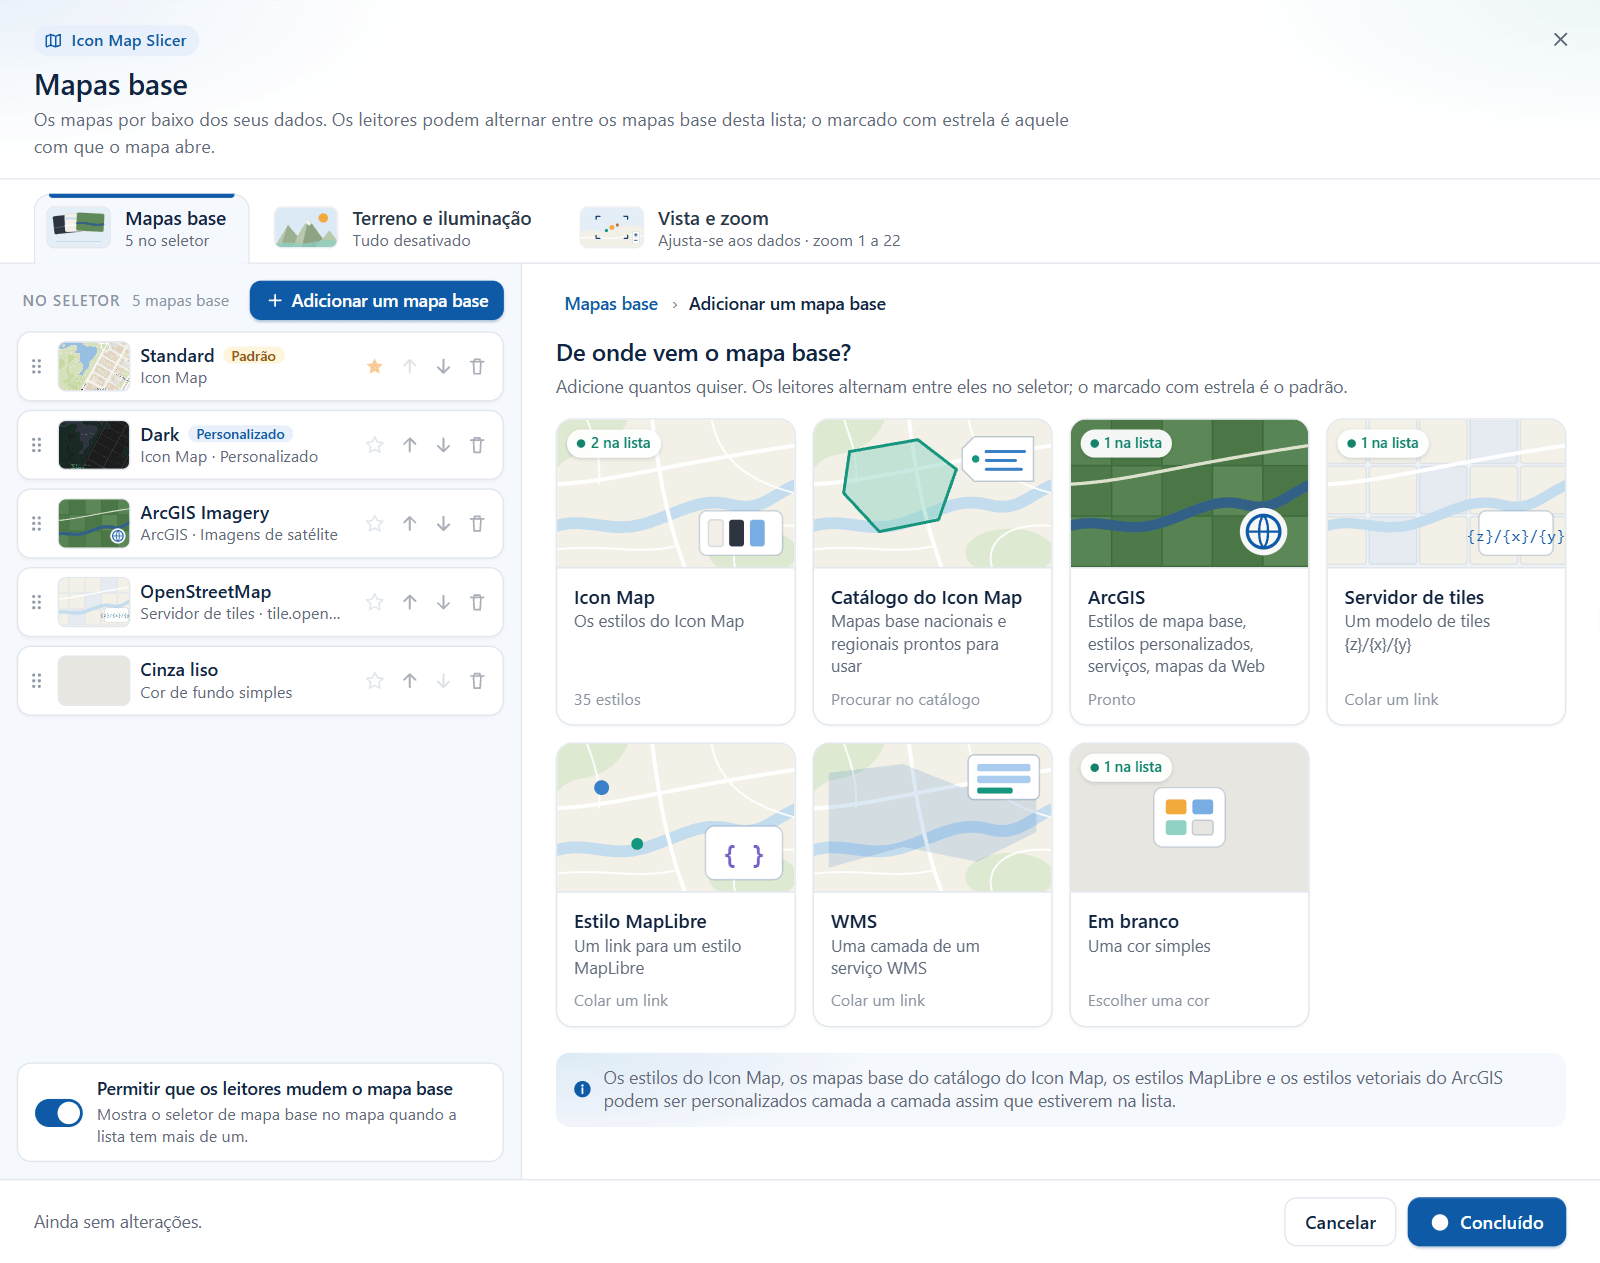This screenshot has height=1263, width=1600.
Task: Select the ArcGIS source card
Action: click(1190, 572)
